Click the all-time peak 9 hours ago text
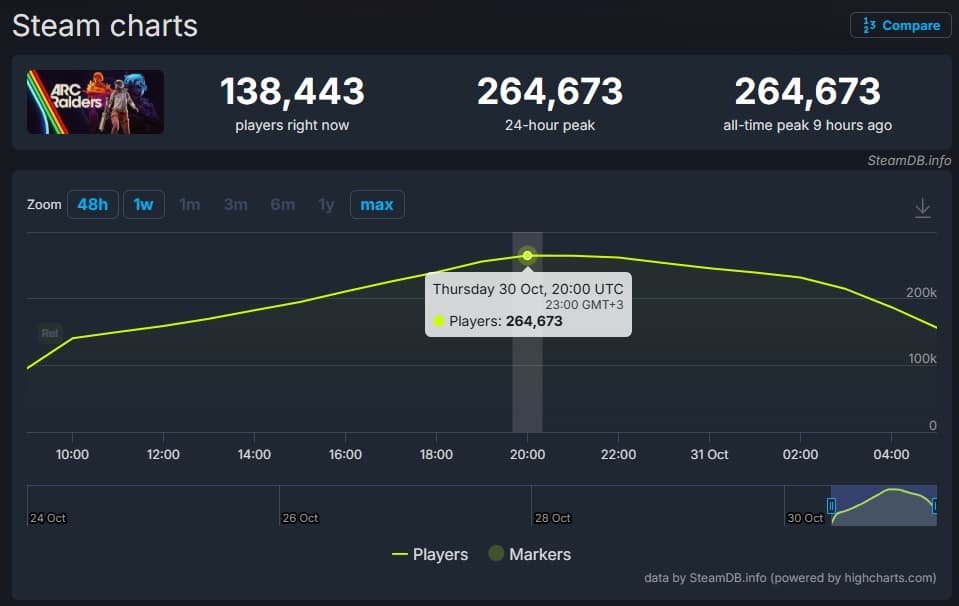 coord(807,125)
